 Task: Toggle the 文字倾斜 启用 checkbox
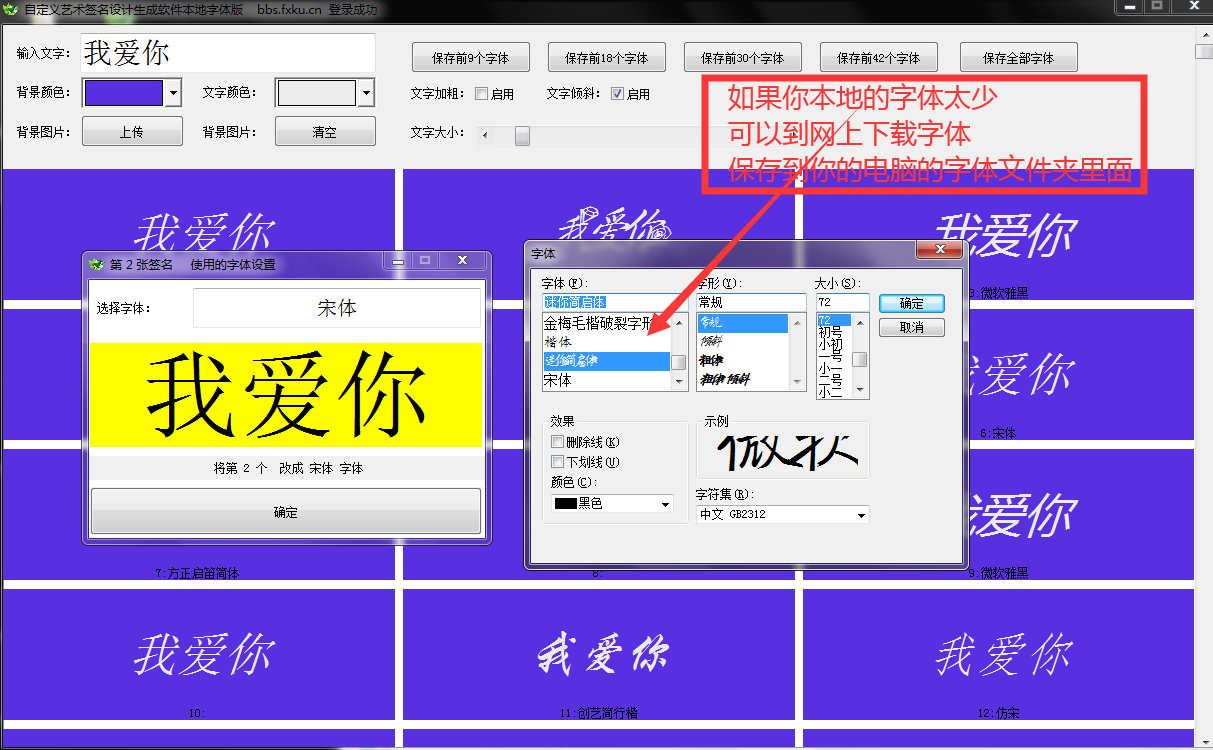pos(617,94)
